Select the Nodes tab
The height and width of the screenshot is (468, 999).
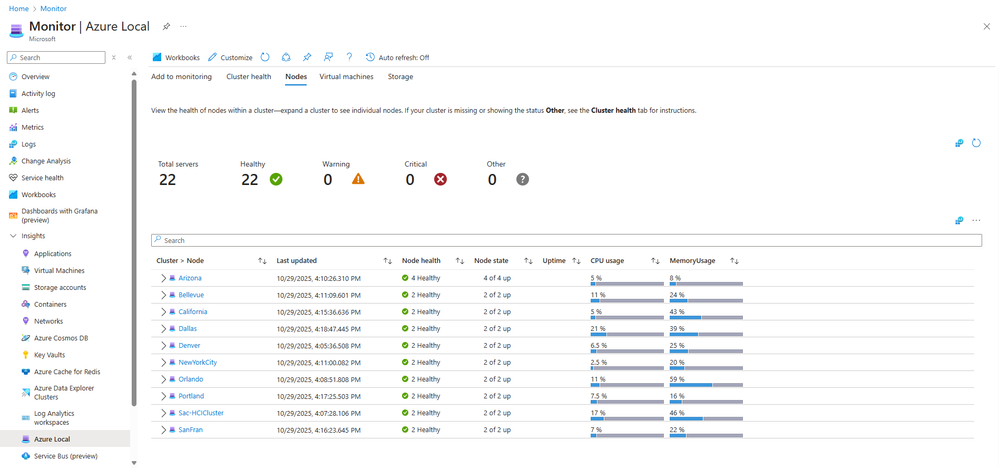click(x=296, y=76)
